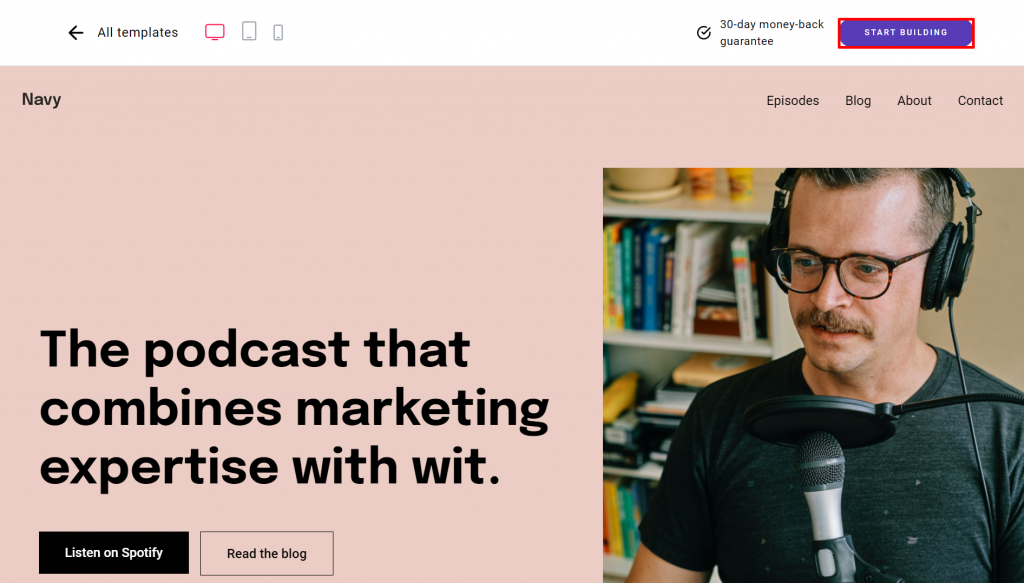Image resolution: width=1024 pixels, height=583 pixels.
Task: Open the Contact navigation link
Action: [x=980, y=101]
